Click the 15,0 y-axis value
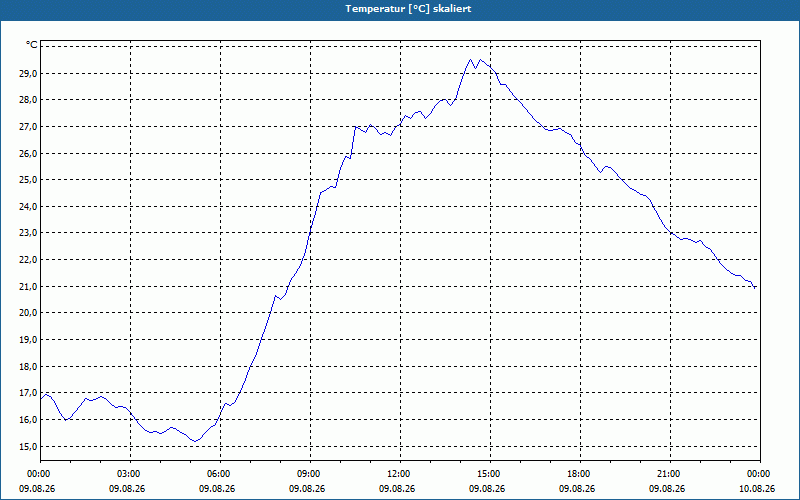 (29, 447)
